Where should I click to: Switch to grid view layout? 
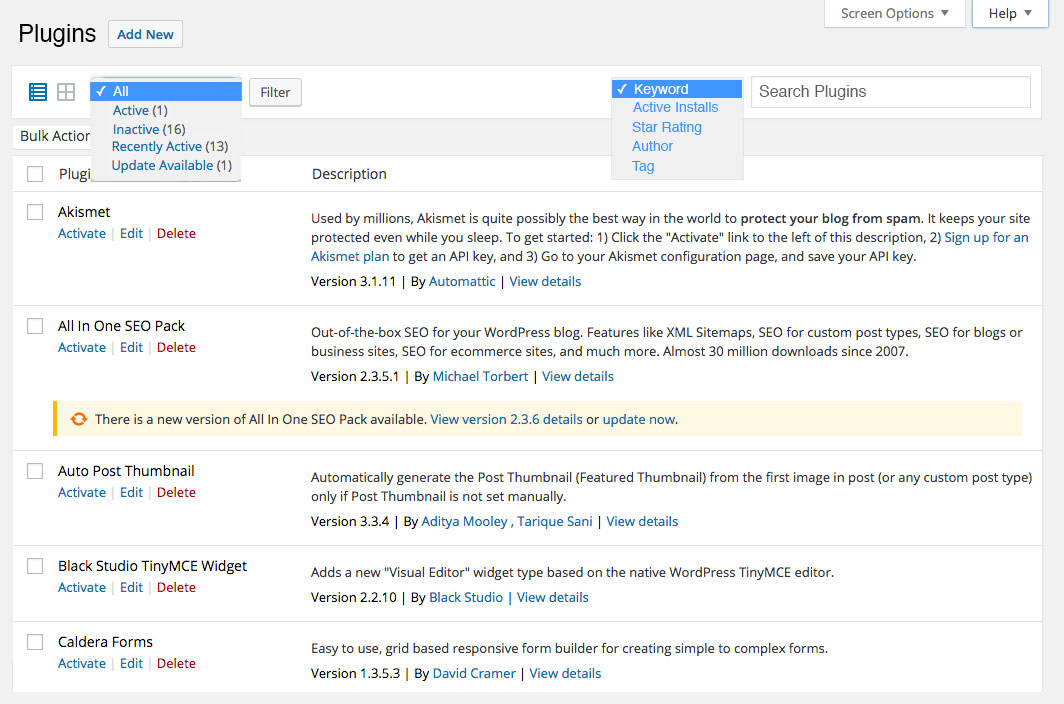(65, 91)
